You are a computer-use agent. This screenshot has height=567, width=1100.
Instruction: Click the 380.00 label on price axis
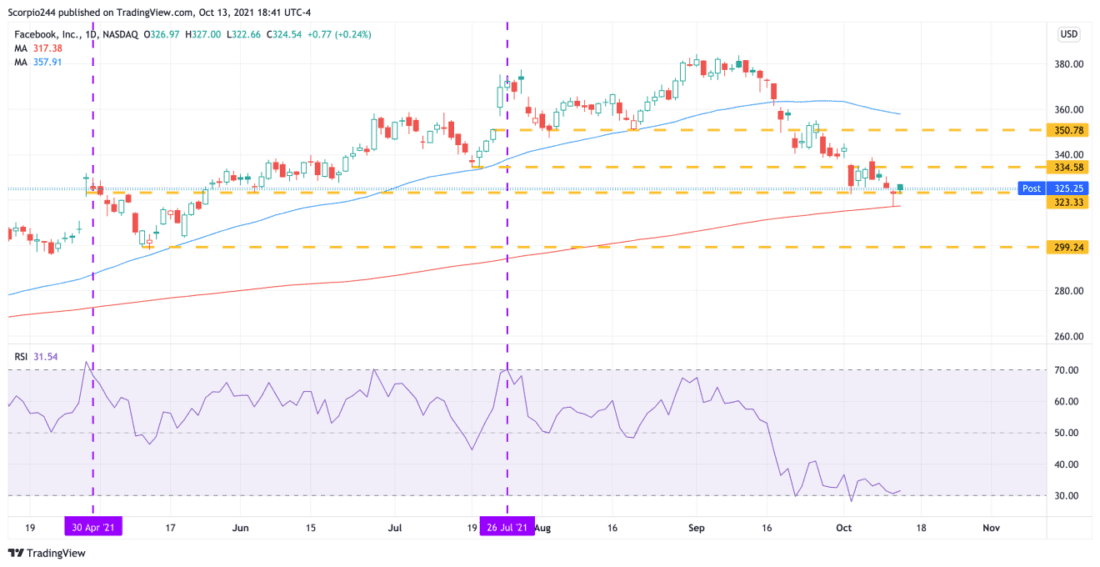[1071, 64]
